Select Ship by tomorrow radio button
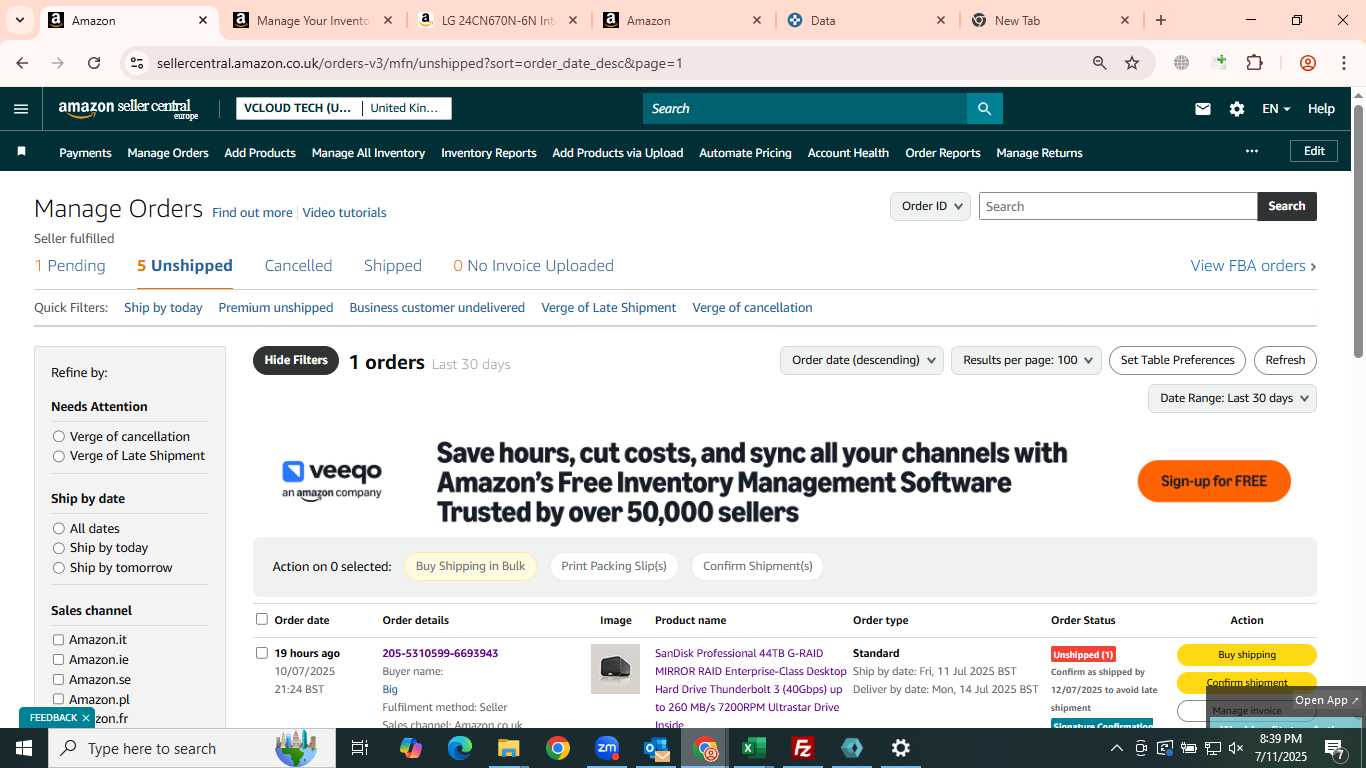 (x=59, y=568)
